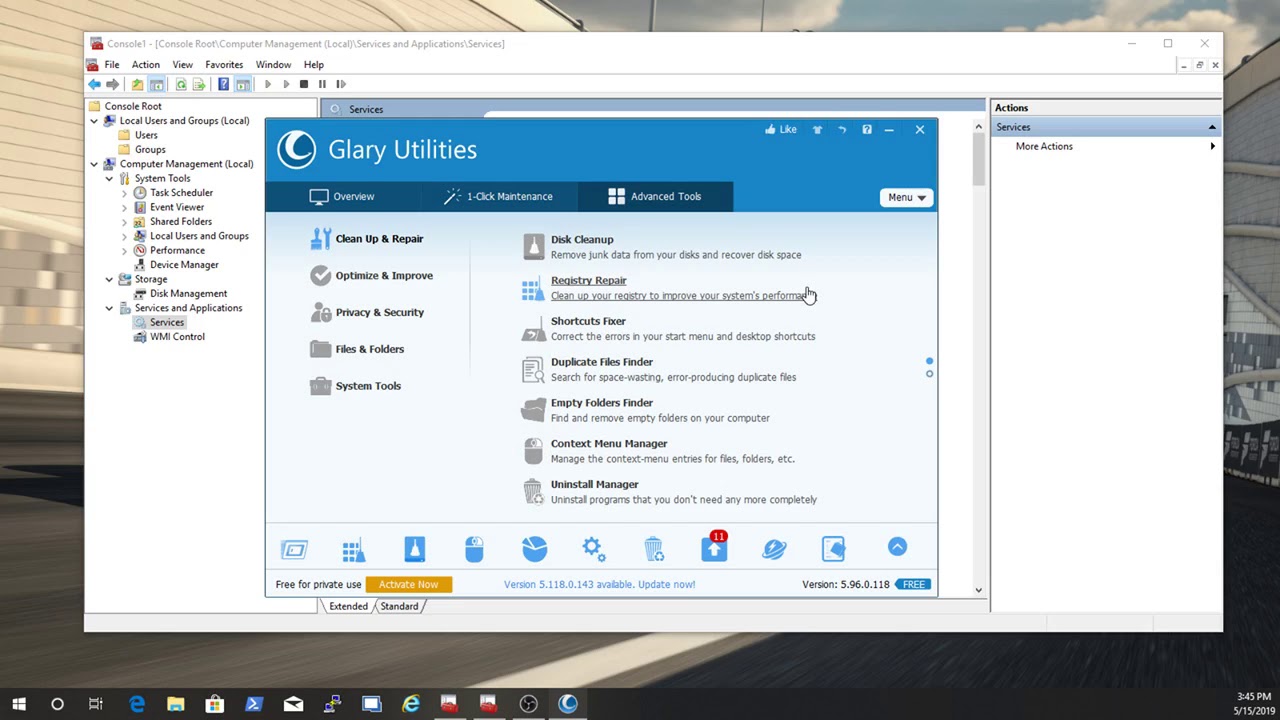Click the skin shirt icon in Glary title bar
This screenshot has height=720, width=1280.
point(817,129)
